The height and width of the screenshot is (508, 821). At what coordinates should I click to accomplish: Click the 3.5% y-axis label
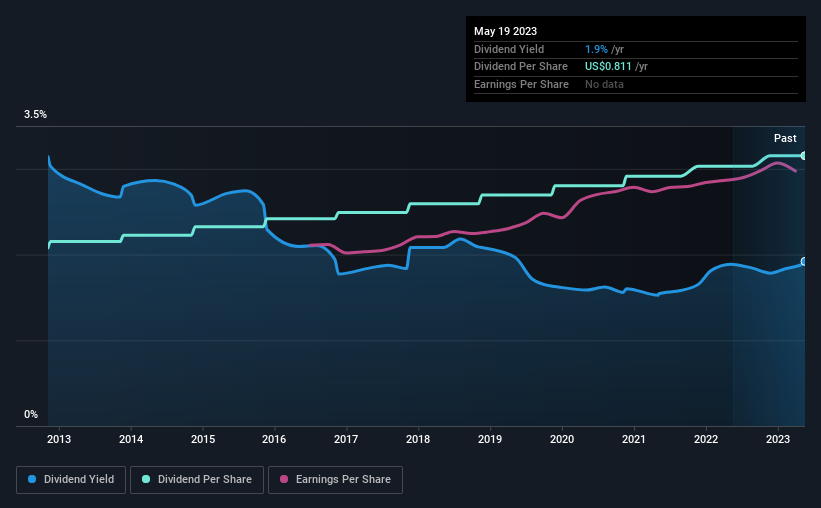36,116
